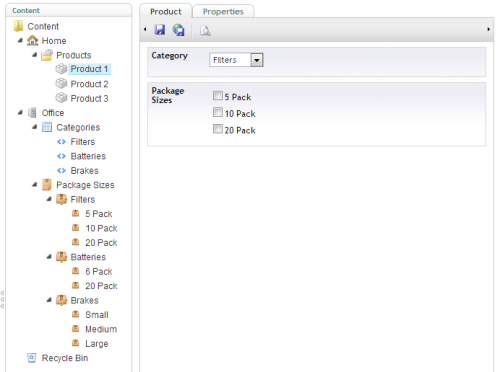
Task: Tick the 5 Pack checkbox
Action: [218, 96]
